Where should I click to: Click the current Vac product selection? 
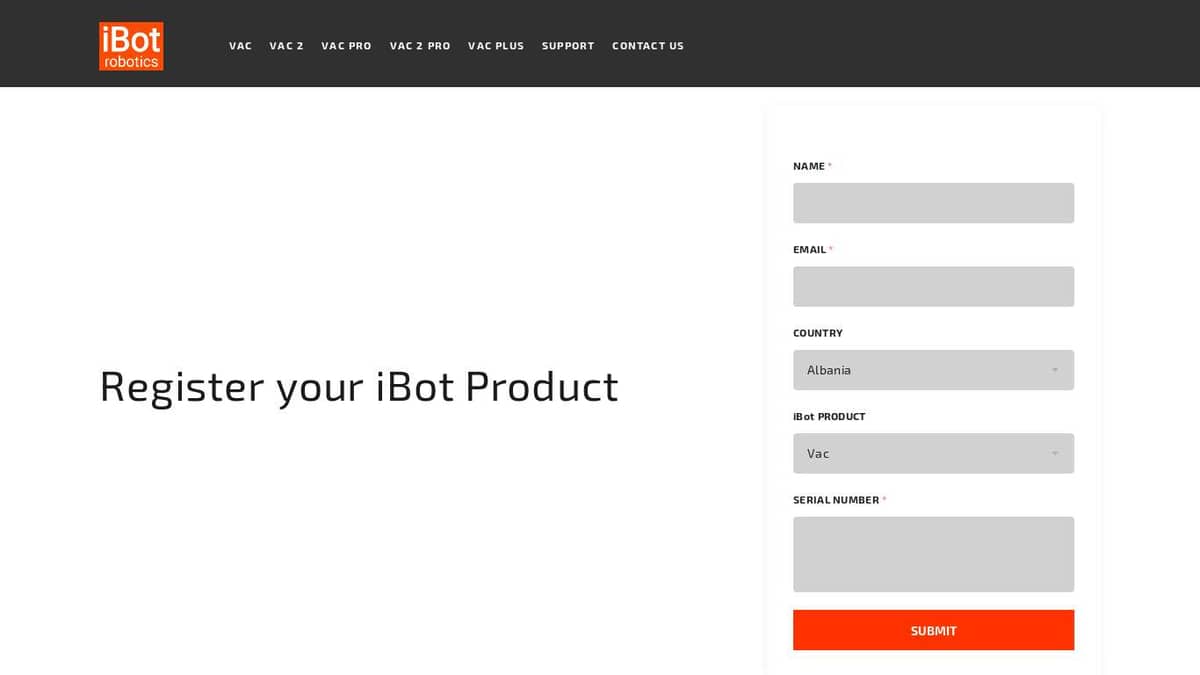pyautogui.click(x=818, y=453)
